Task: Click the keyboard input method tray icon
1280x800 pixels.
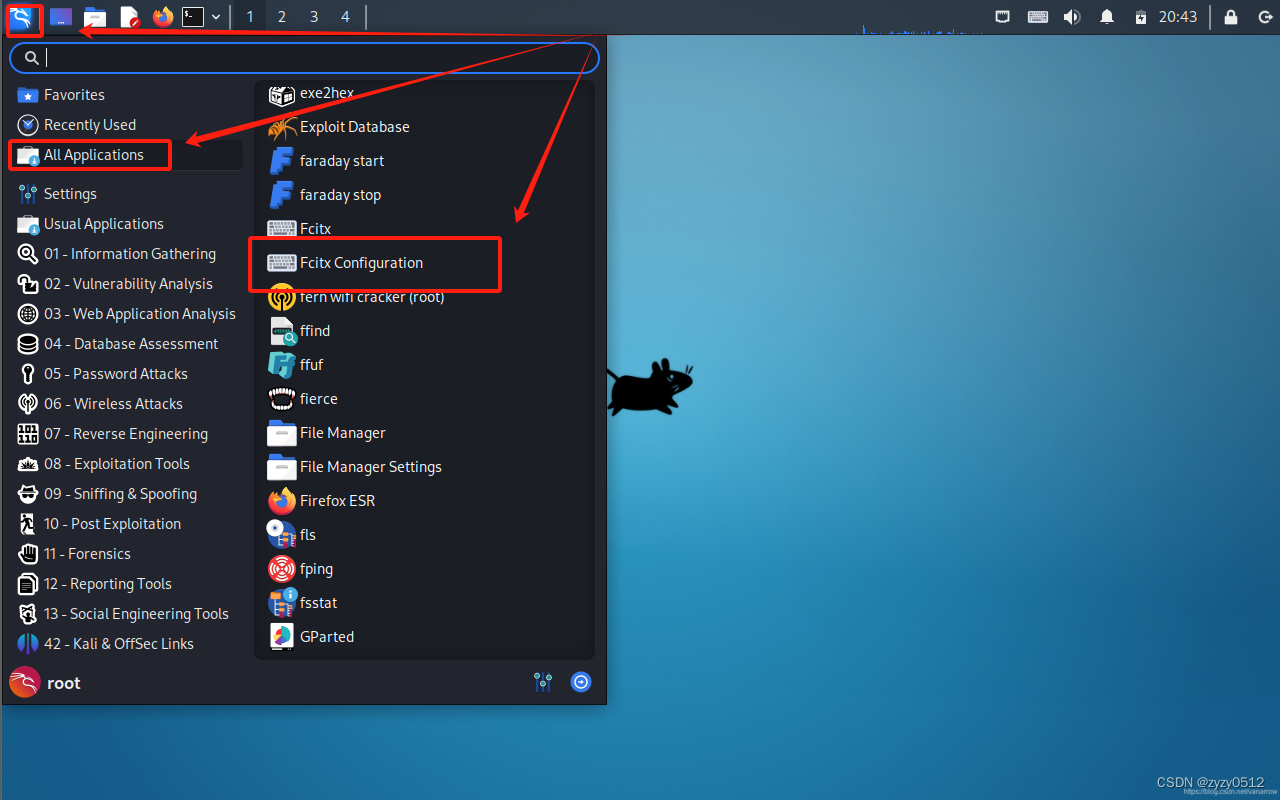Action: 1038,17
